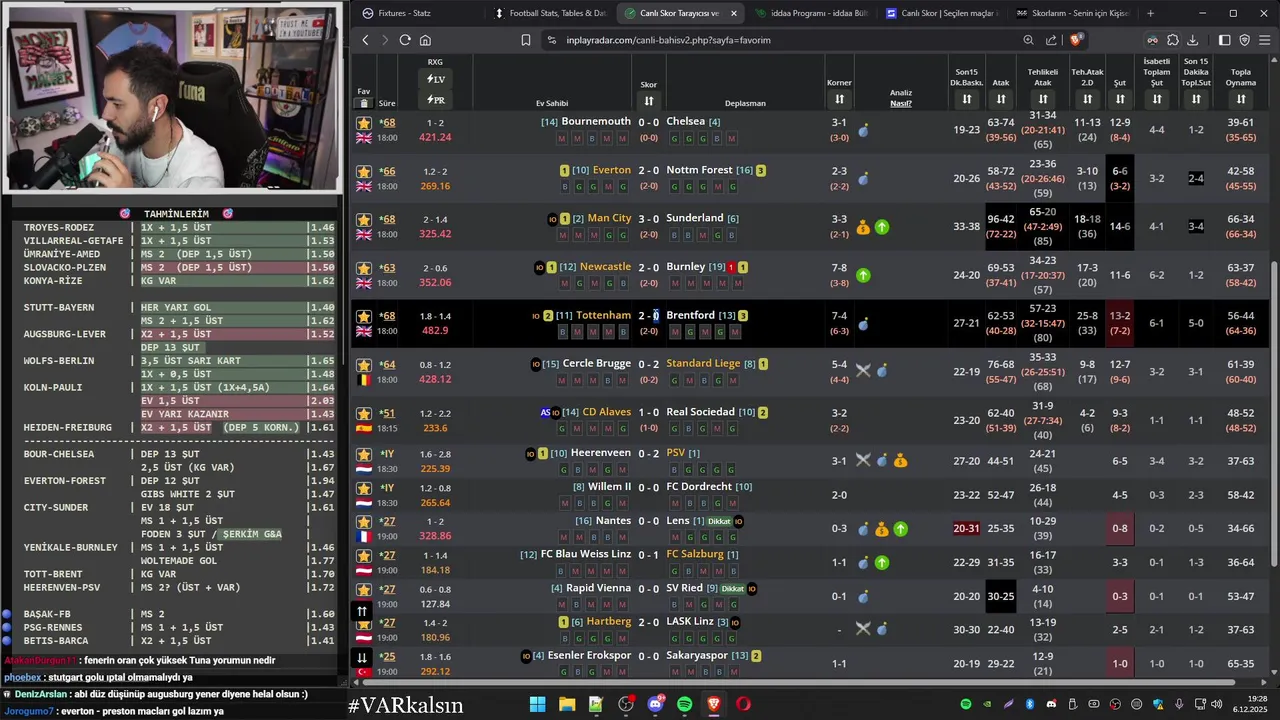Clear favorites with trash icon under Fav
The height and width of the screenshot is (720, 1280).
click(364, 103)
